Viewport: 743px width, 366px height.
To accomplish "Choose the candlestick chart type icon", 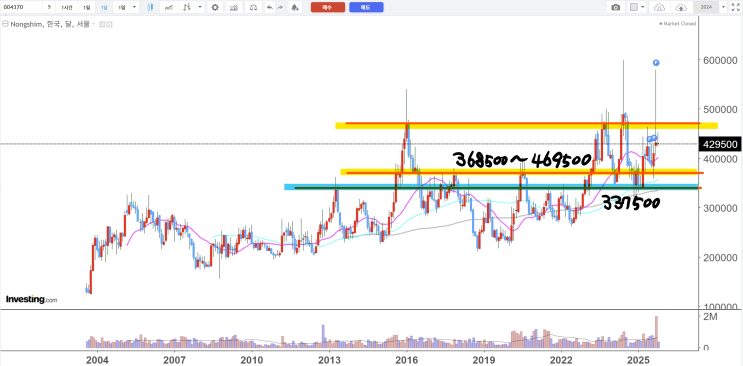I will pos(150,7).
